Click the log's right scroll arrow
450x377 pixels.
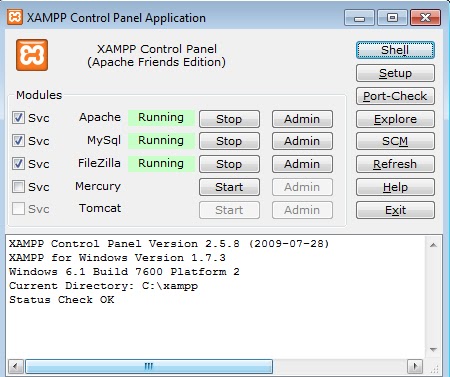click(x=415, y=366)
